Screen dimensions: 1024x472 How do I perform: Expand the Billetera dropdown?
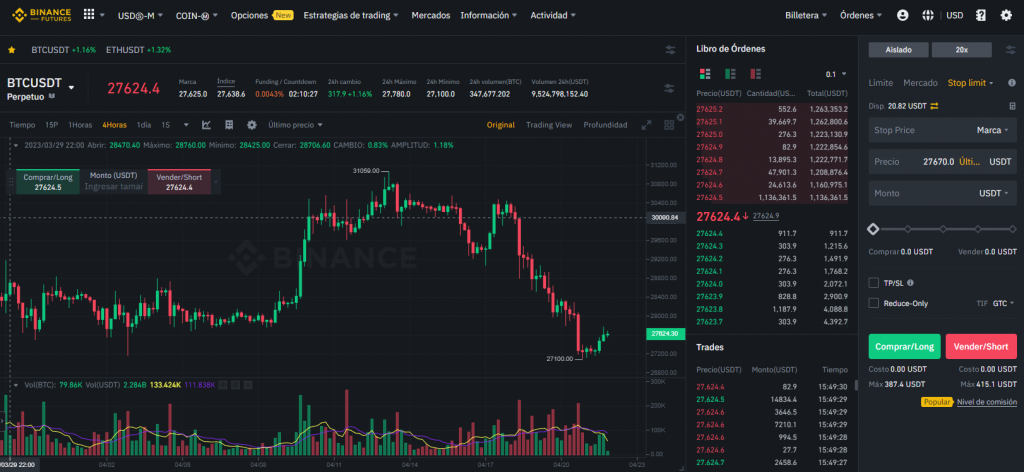tap(806, 15)
